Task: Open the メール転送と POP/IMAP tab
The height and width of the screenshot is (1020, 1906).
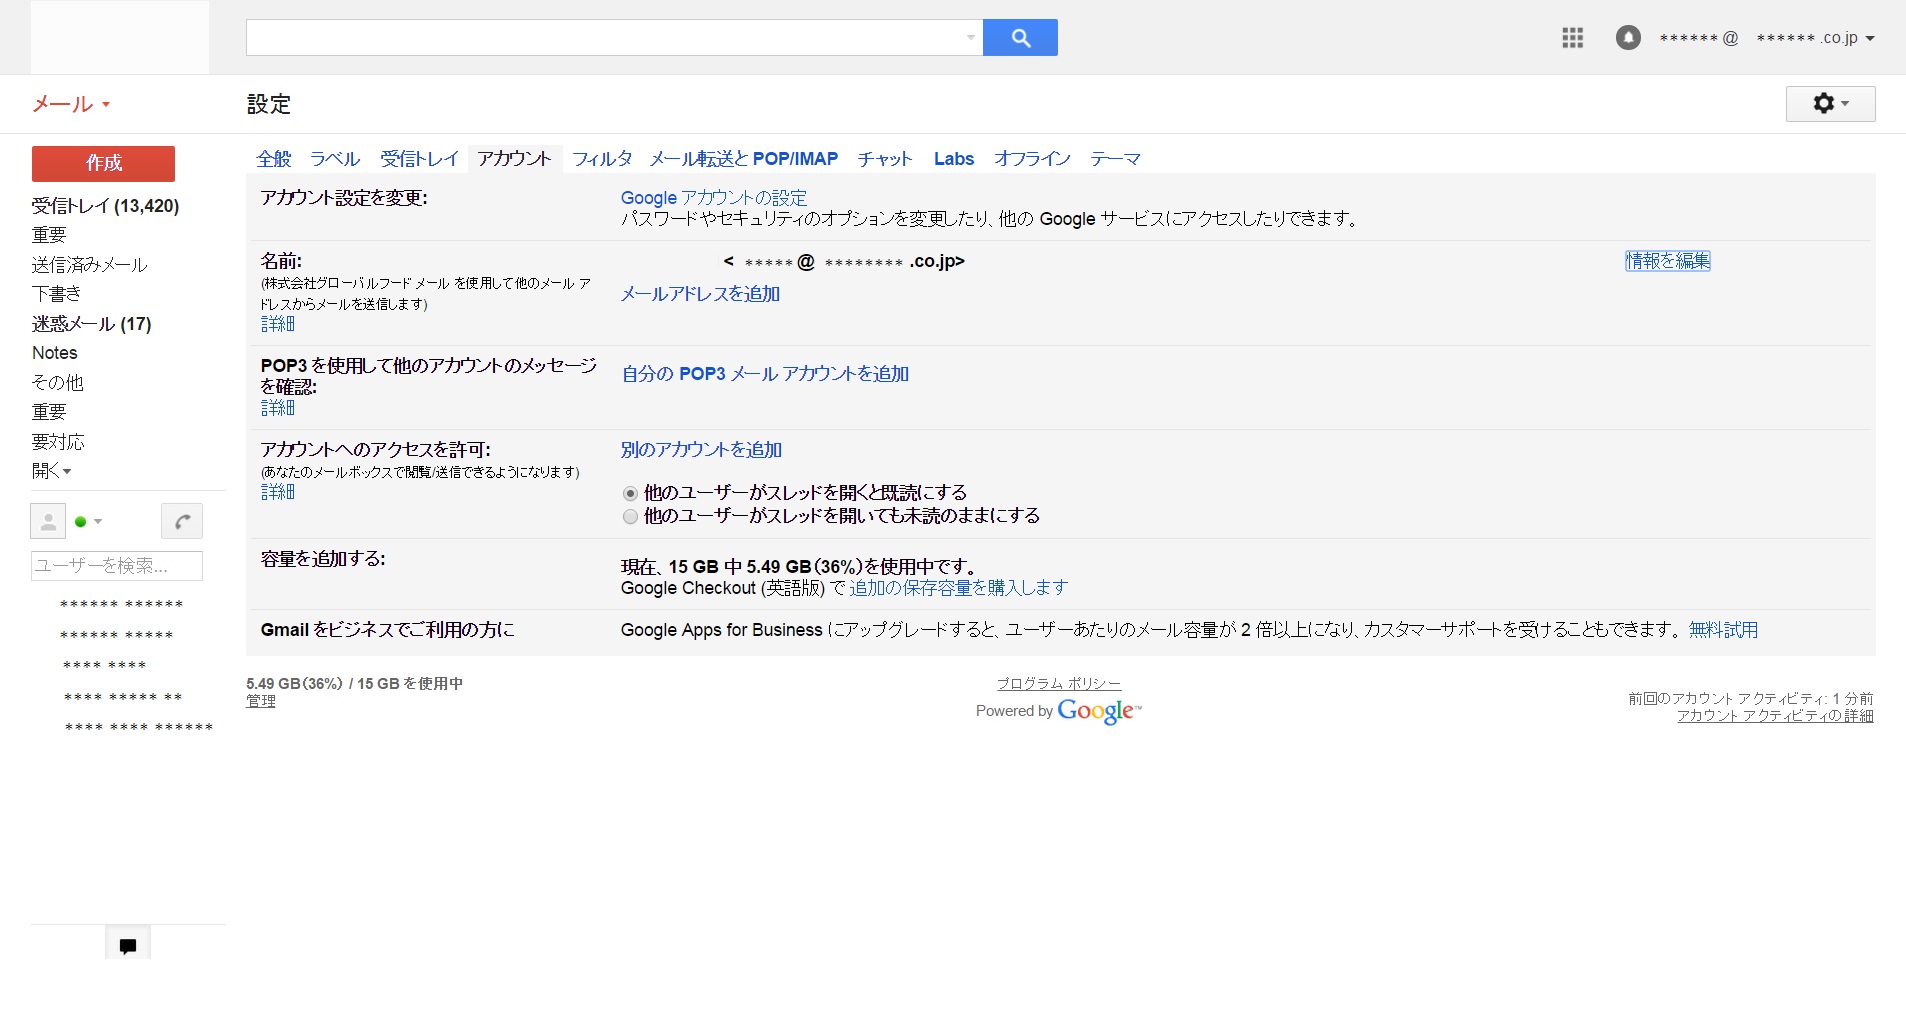Action: point(744,159)
